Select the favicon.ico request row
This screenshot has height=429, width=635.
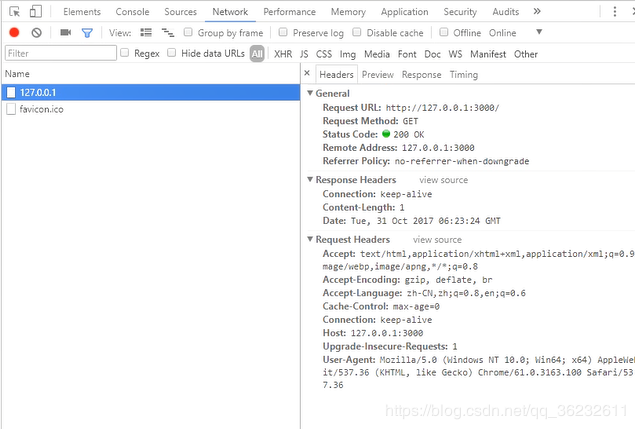(151, 109)
